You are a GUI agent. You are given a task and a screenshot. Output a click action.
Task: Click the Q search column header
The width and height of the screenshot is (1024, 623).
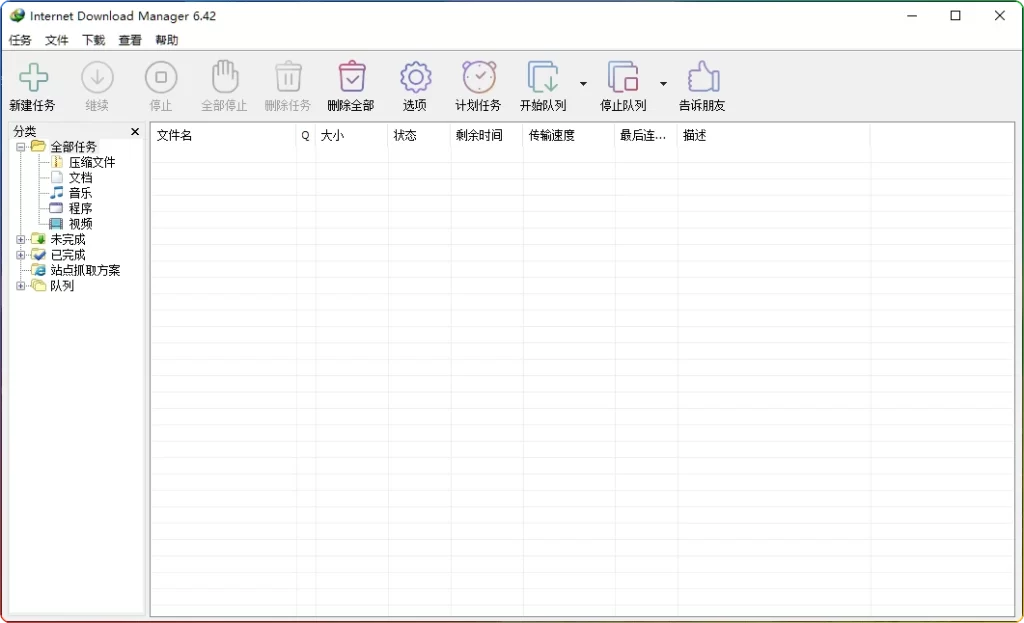(303, 135)
